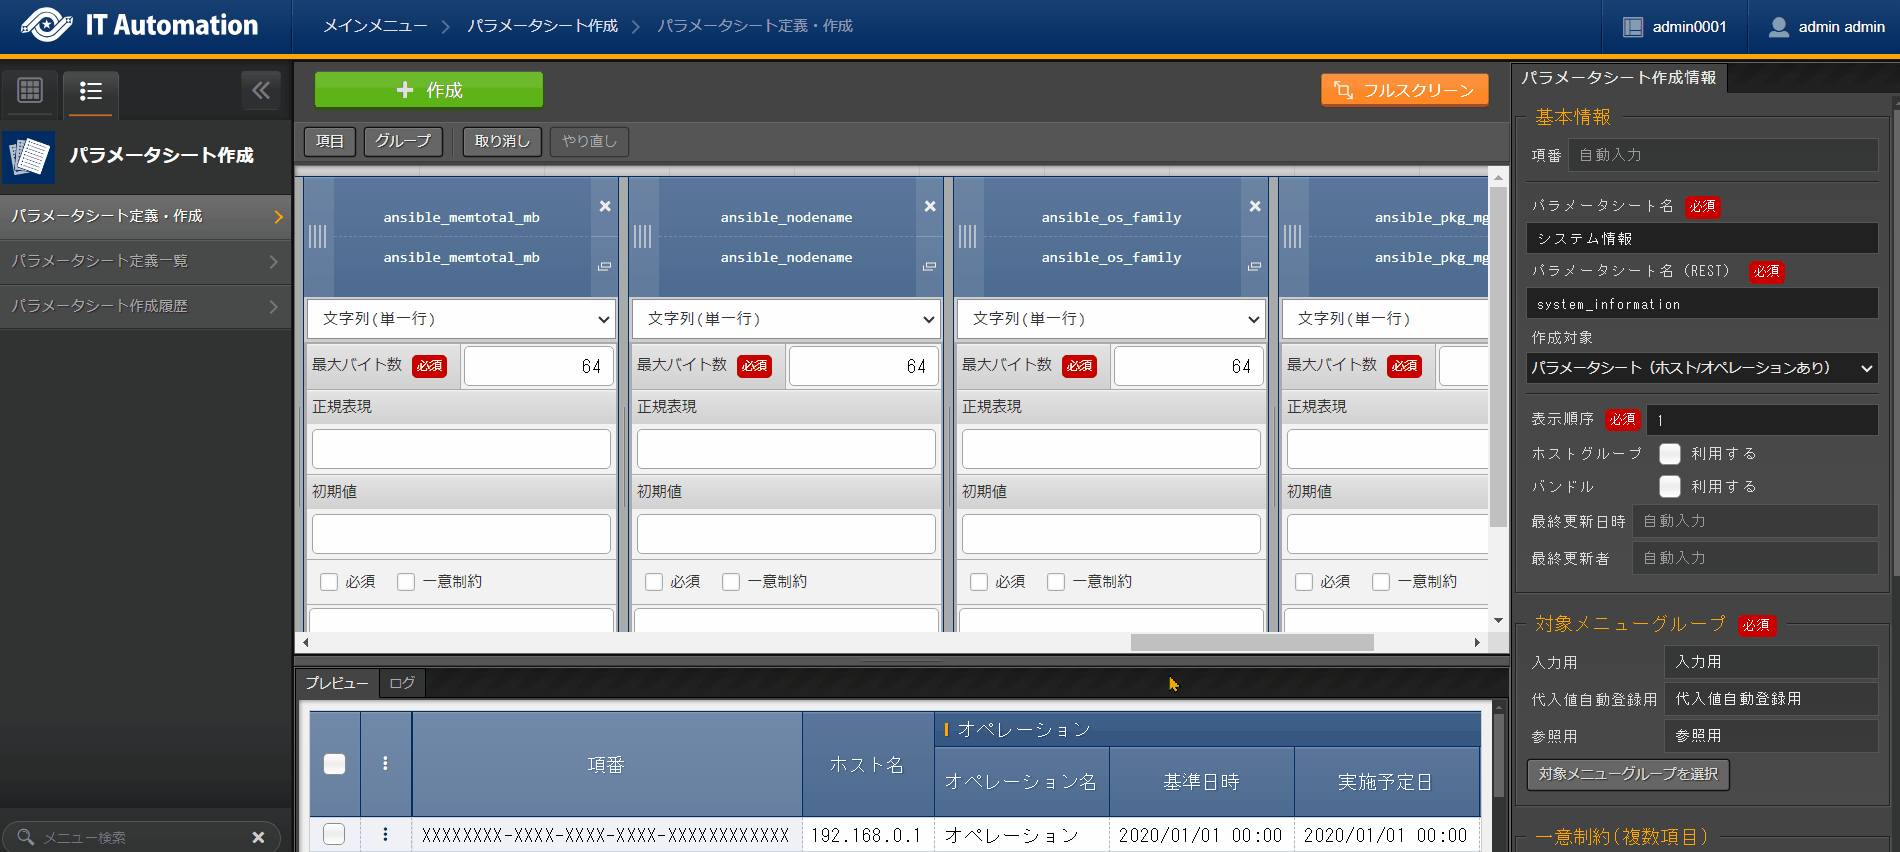Viewport: 1900px width, 852px height.
Task: Open data type dropdown for ansible_memtotal_mb
Action: point(461,319)
